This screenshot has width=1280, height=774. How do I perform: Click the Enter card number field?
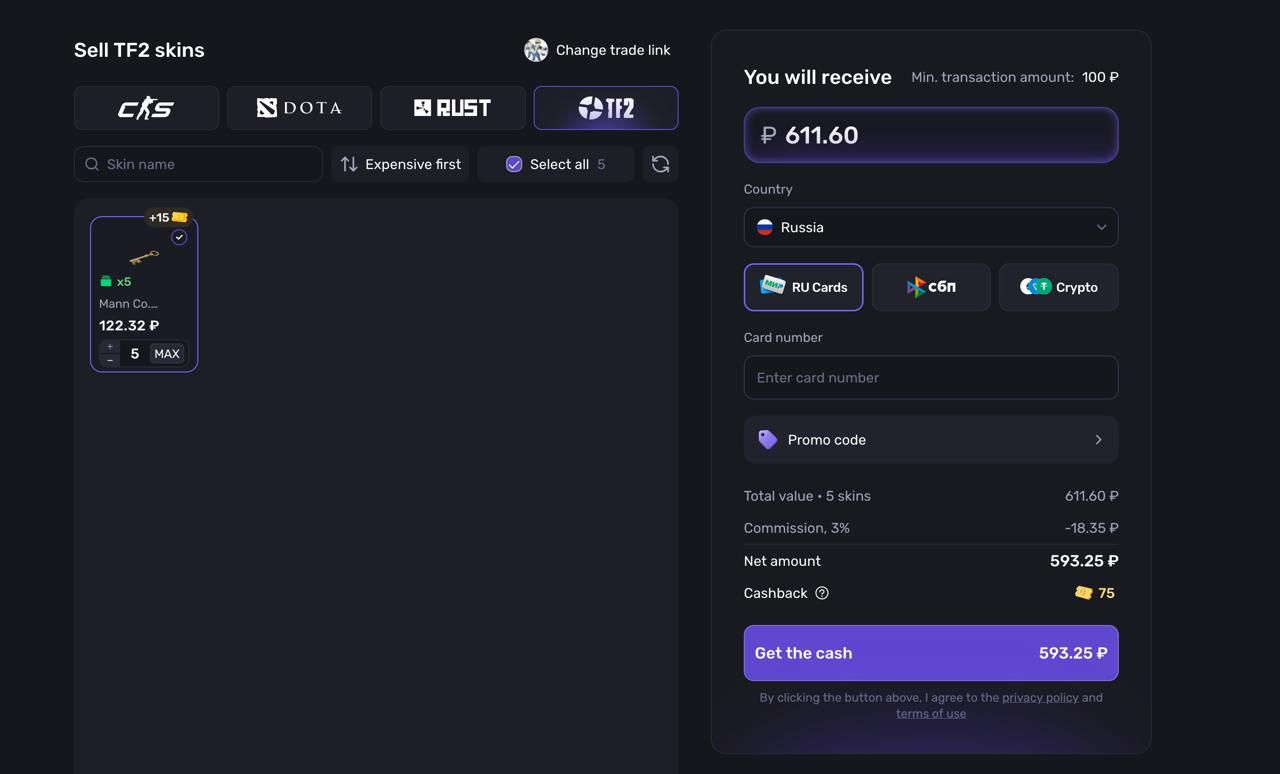[931, 377]
